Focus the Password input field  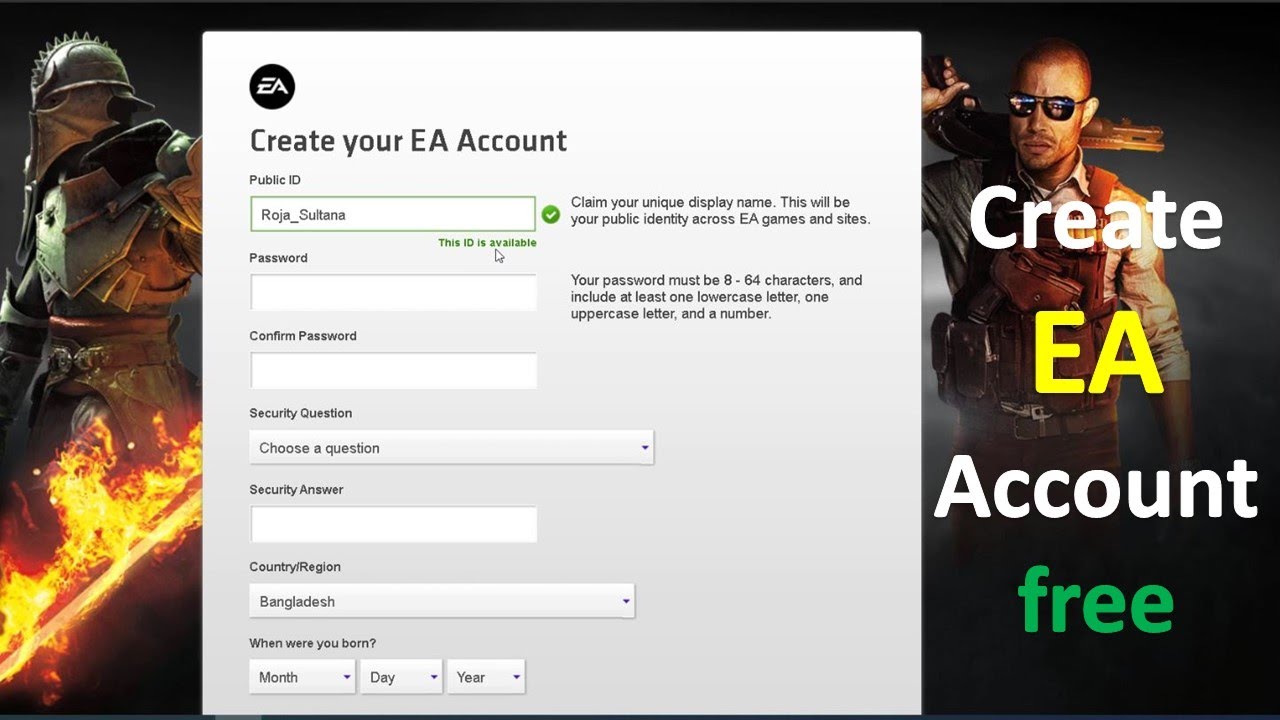[x=393, y=292]
